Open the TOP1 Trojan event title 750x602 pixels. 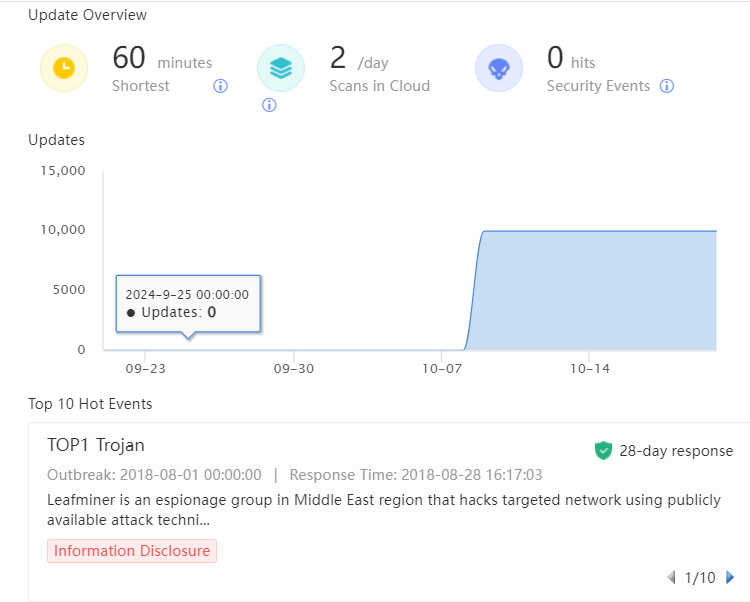click(96, 445)
